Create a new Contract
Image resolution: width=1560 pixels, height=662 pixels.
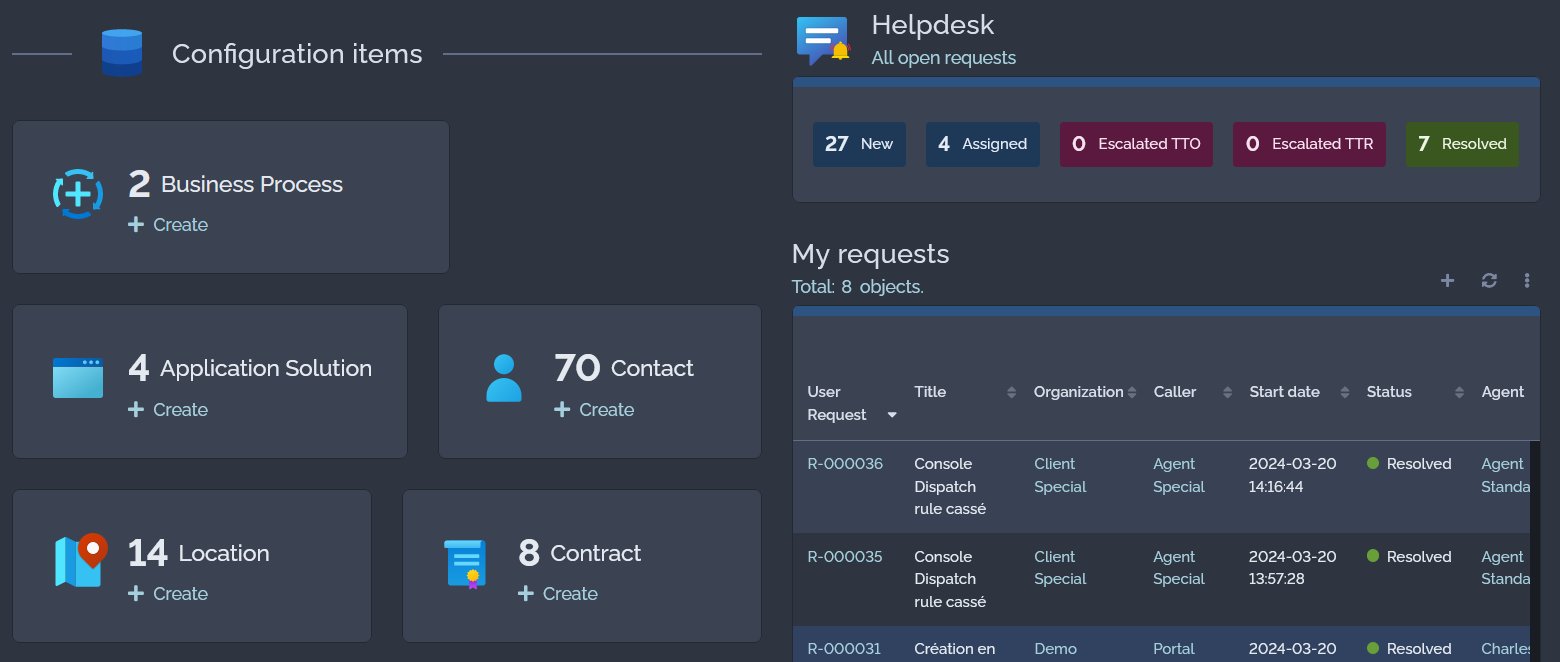tap(558, 594)
